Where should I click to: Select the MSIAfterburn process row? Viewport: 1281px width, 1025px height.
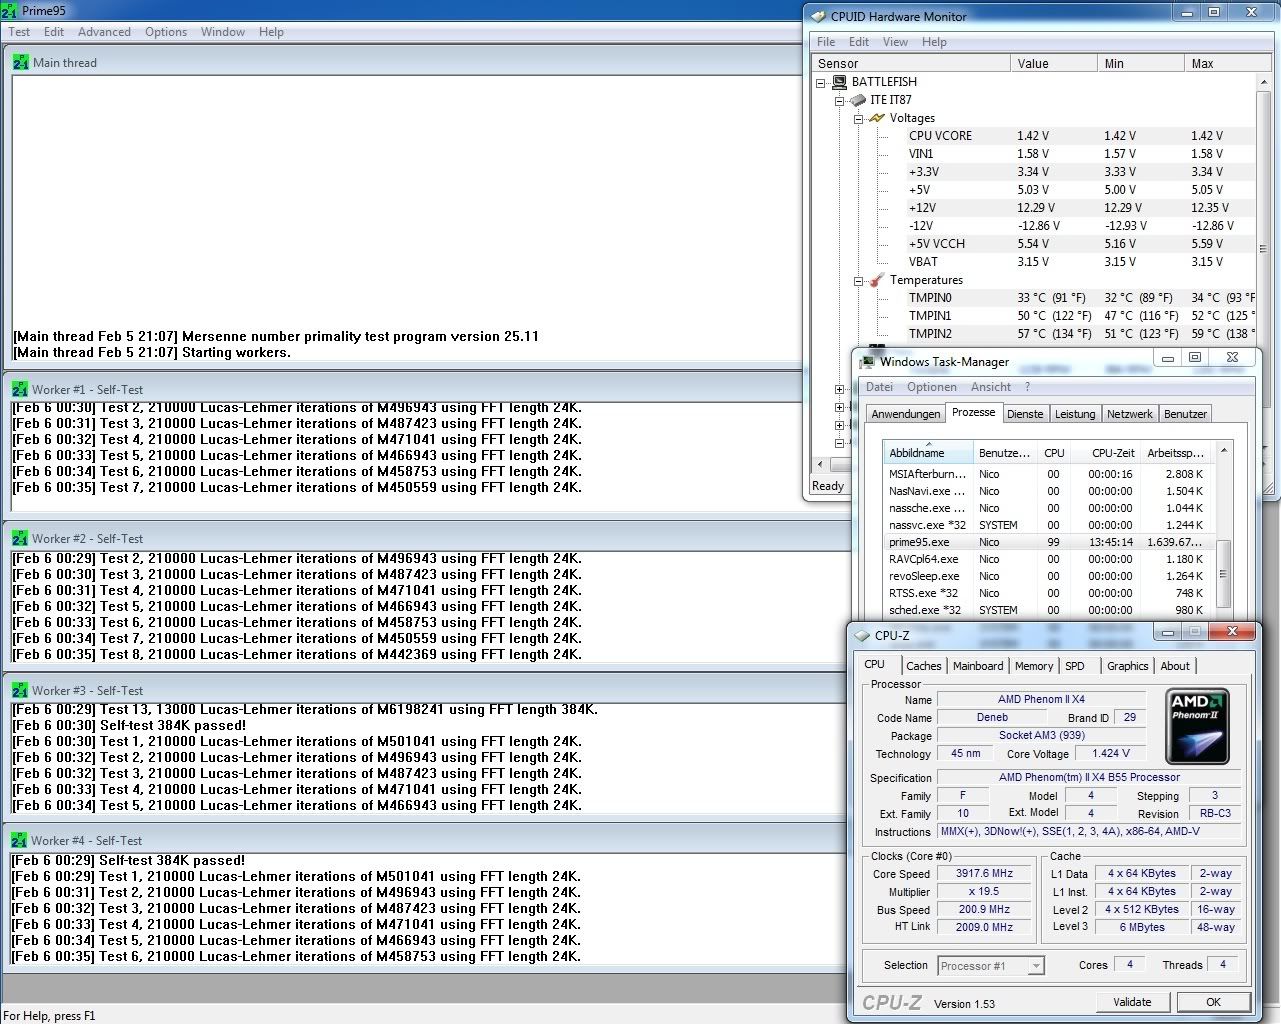point(1049,474)
